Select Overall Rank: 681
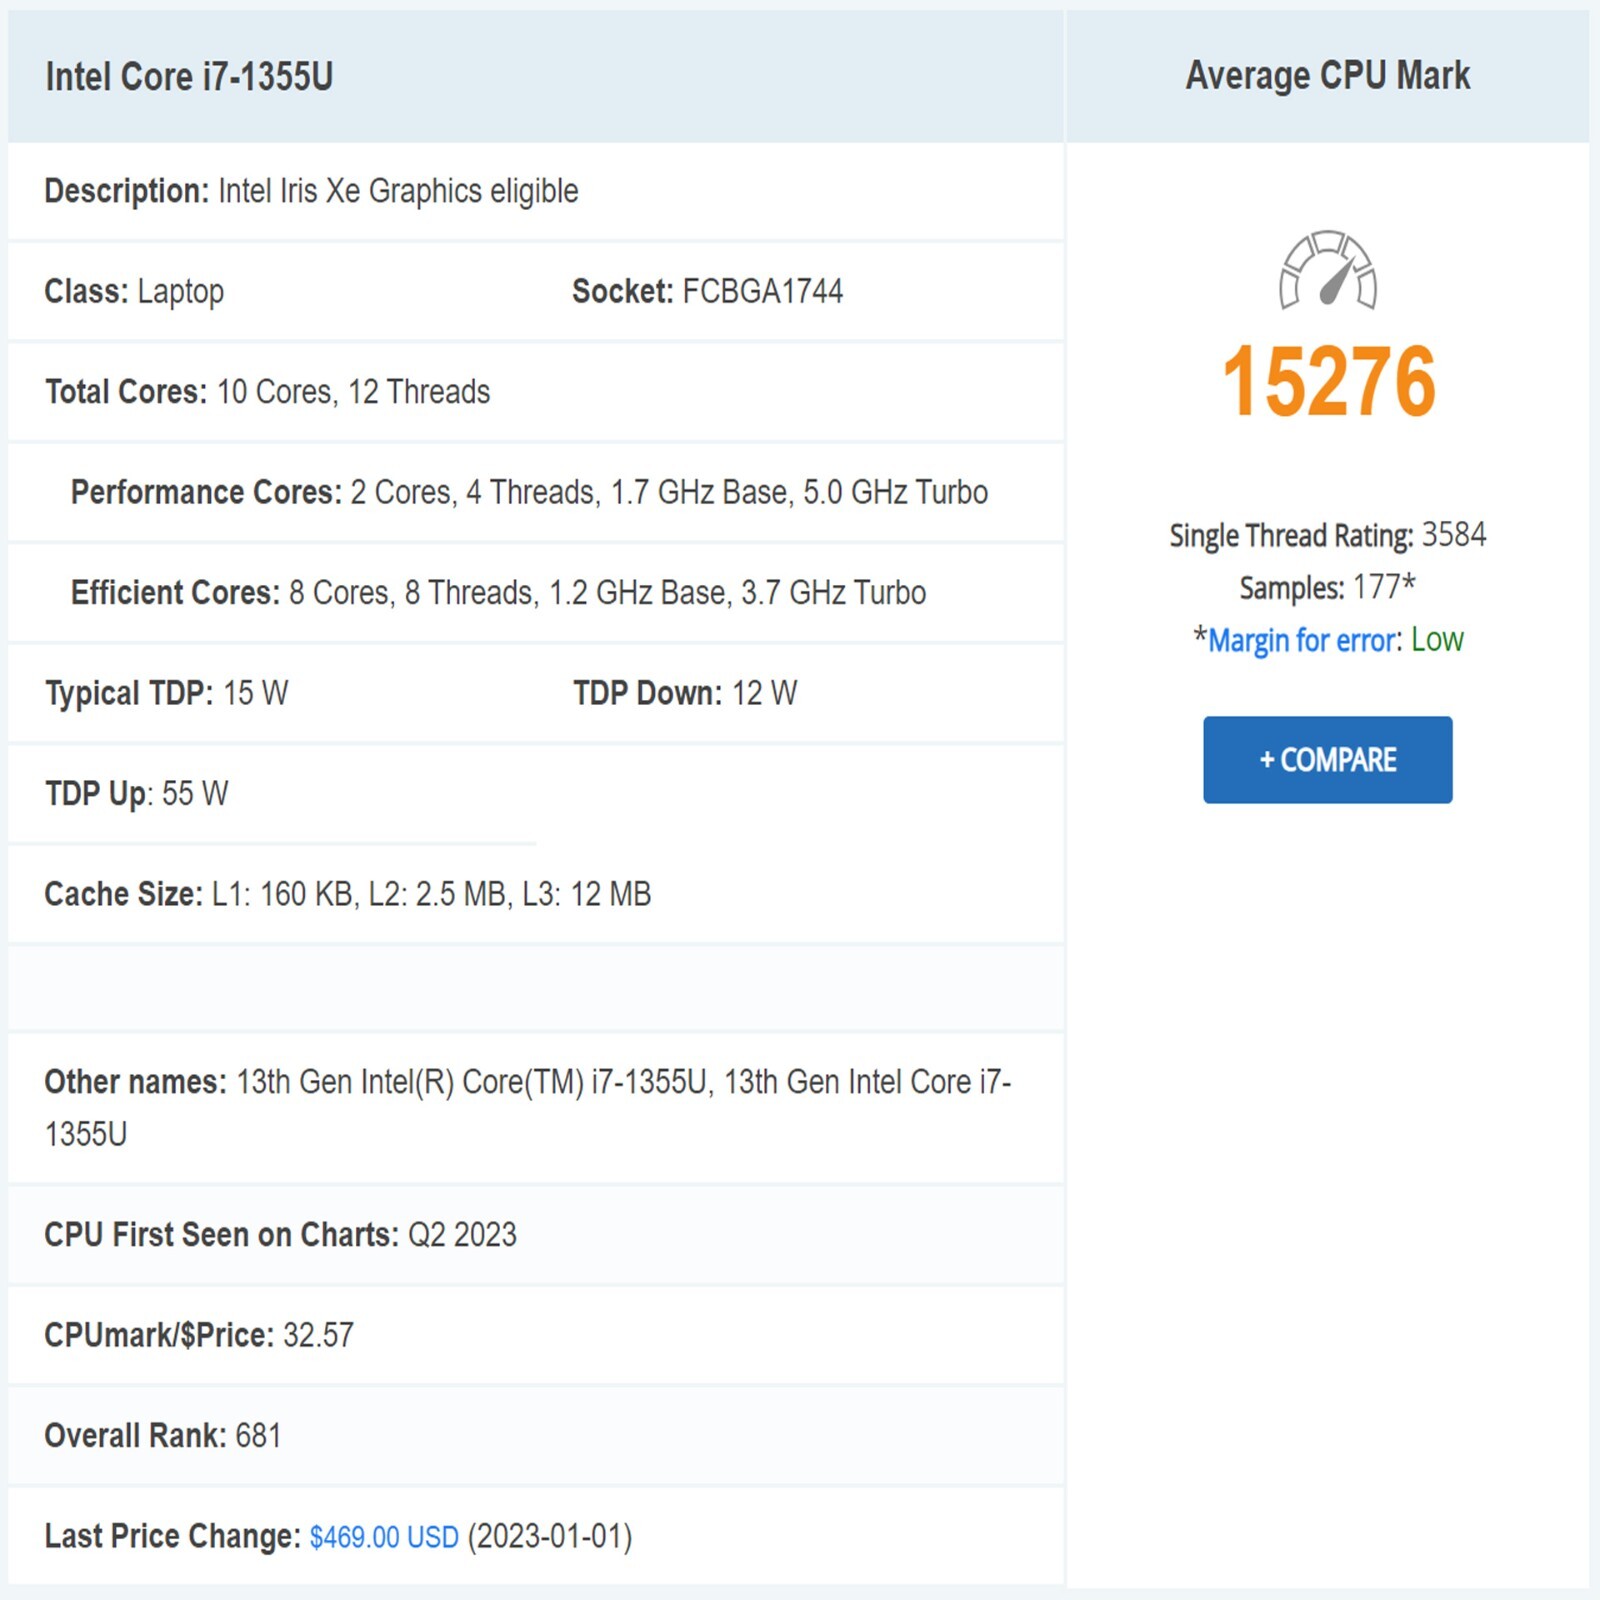The height and width of the screenshot is (1600, 1600). pyautogui.click(x=163, y=1436)
